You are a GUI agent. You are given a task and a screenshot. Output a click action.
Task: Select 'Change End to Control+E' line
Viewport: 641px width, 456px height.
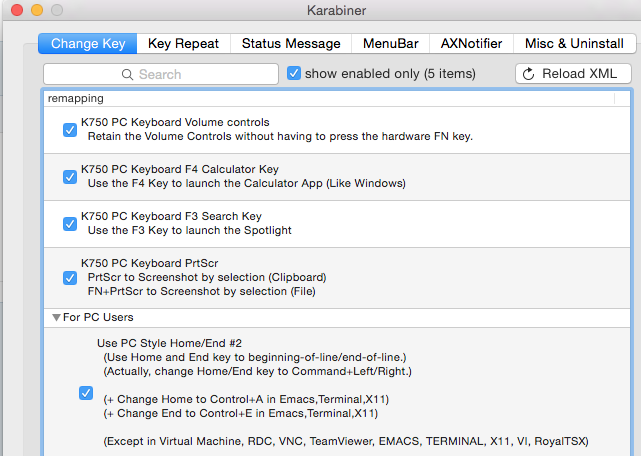(241, 413)
